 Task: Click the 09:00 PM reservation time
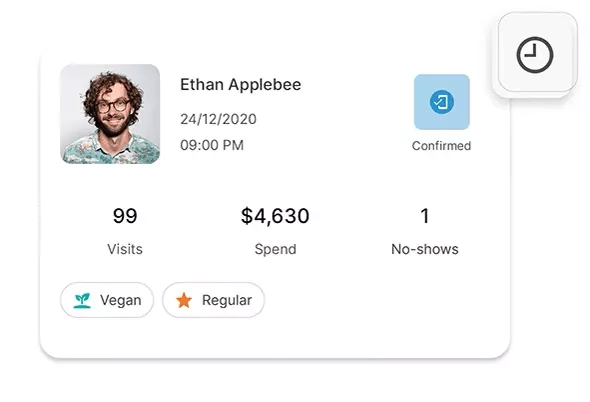pos(212,145)
